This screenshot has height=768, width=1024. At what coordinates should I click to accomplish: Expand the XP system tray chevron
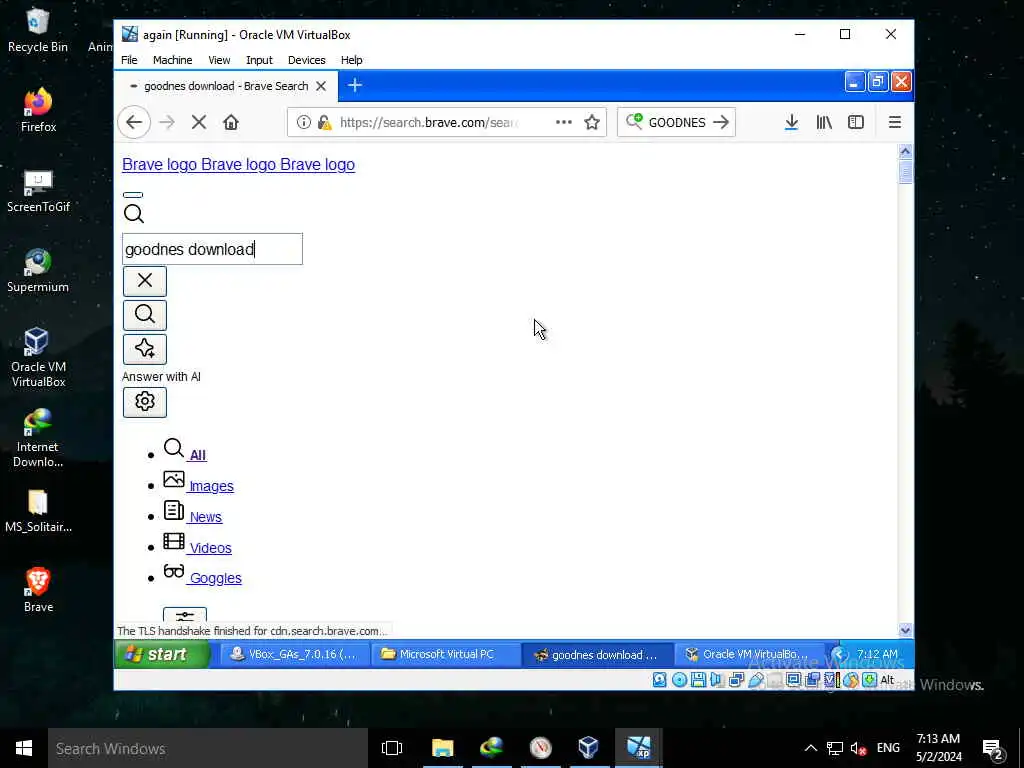tap(840, 654)
